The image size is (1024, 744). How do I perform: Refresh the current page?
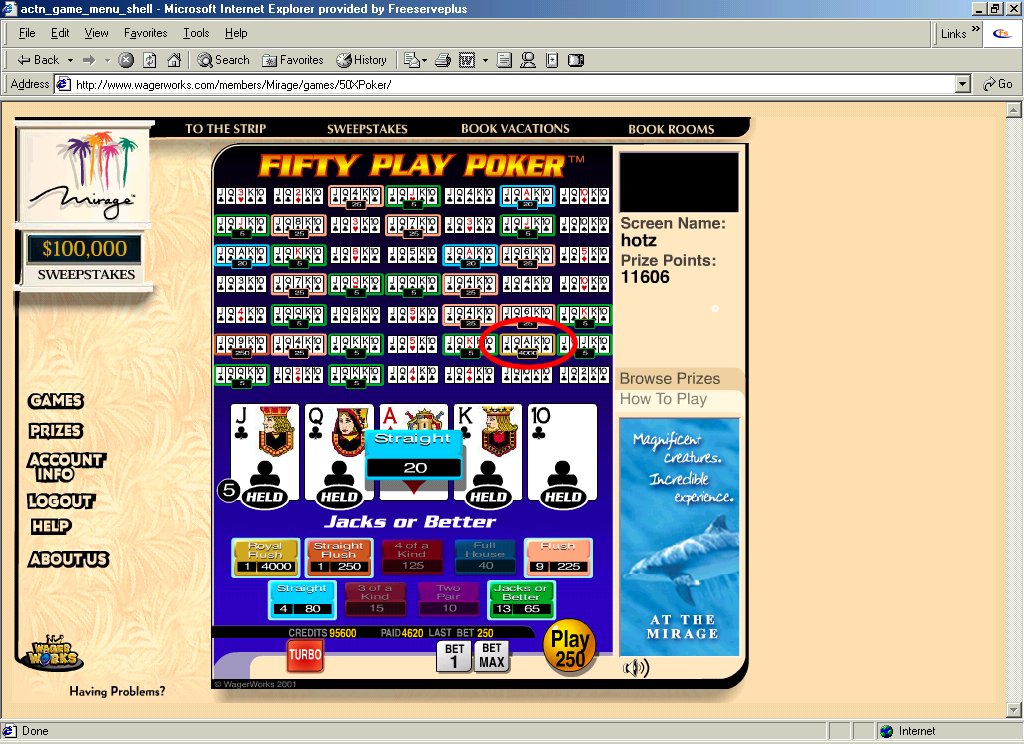tap(150, 60)
